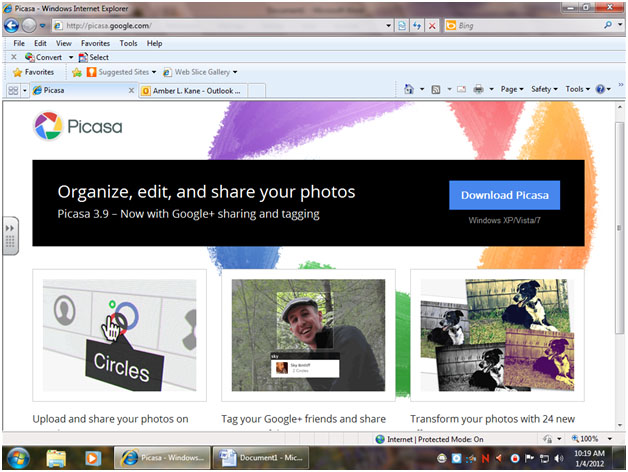Screen dimensions: 628x472
Task: Expand the tab list dropdown arrow
Action: click(24, 91)
